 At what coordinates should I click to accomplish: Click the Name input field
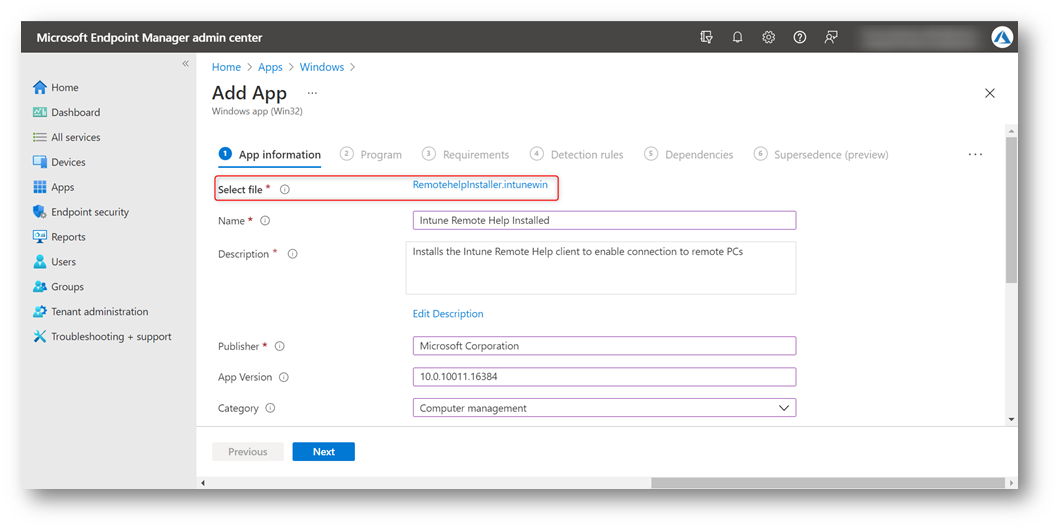[x=604, y=221]
